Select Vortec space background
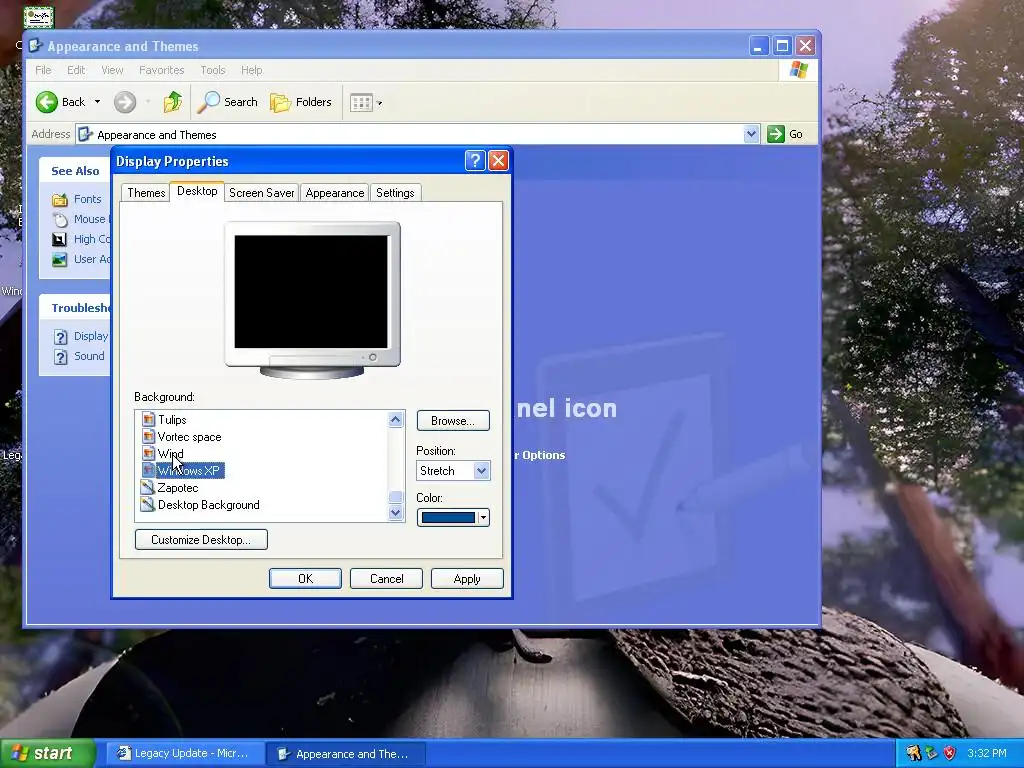1024x768 pixels. pyautogui.click(x=189, y=437)
